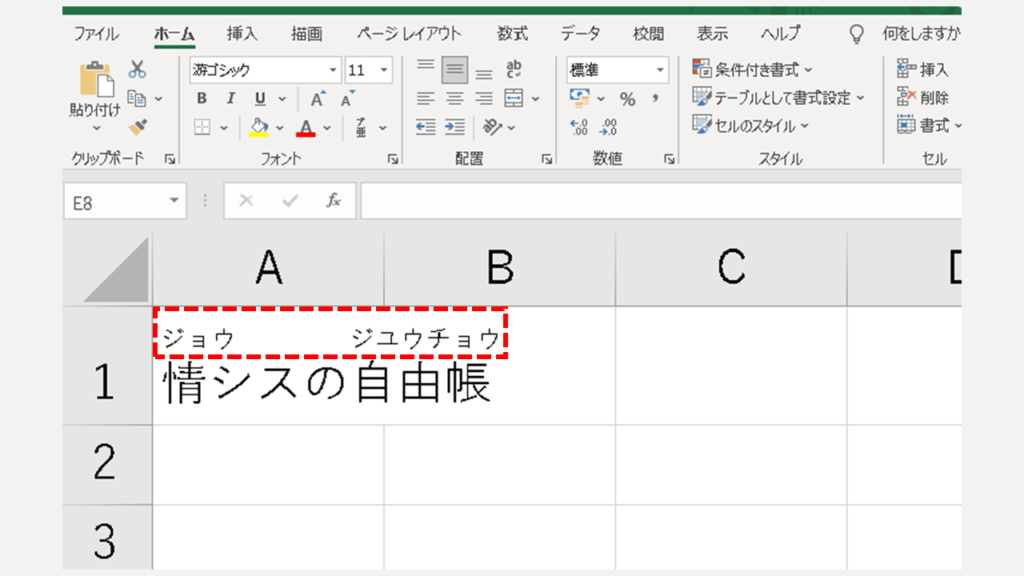Switch to the データ tab
Viewport: 1024px width, 576px height.
pos(580,34)
